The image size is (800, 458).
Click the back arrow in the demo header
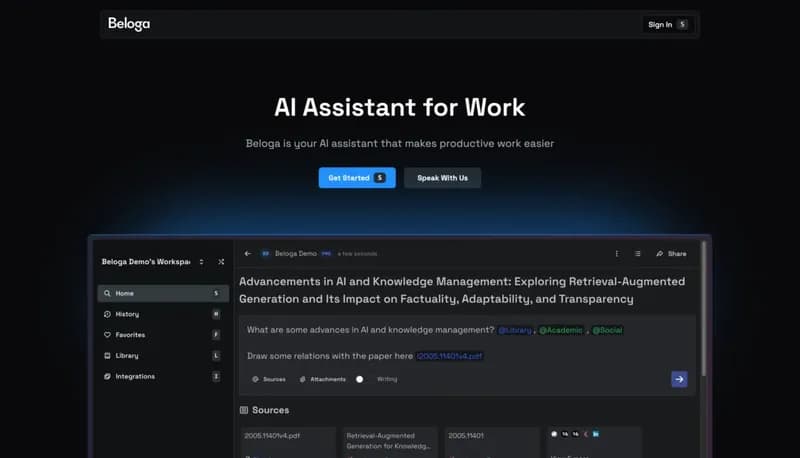click(247, 253)
